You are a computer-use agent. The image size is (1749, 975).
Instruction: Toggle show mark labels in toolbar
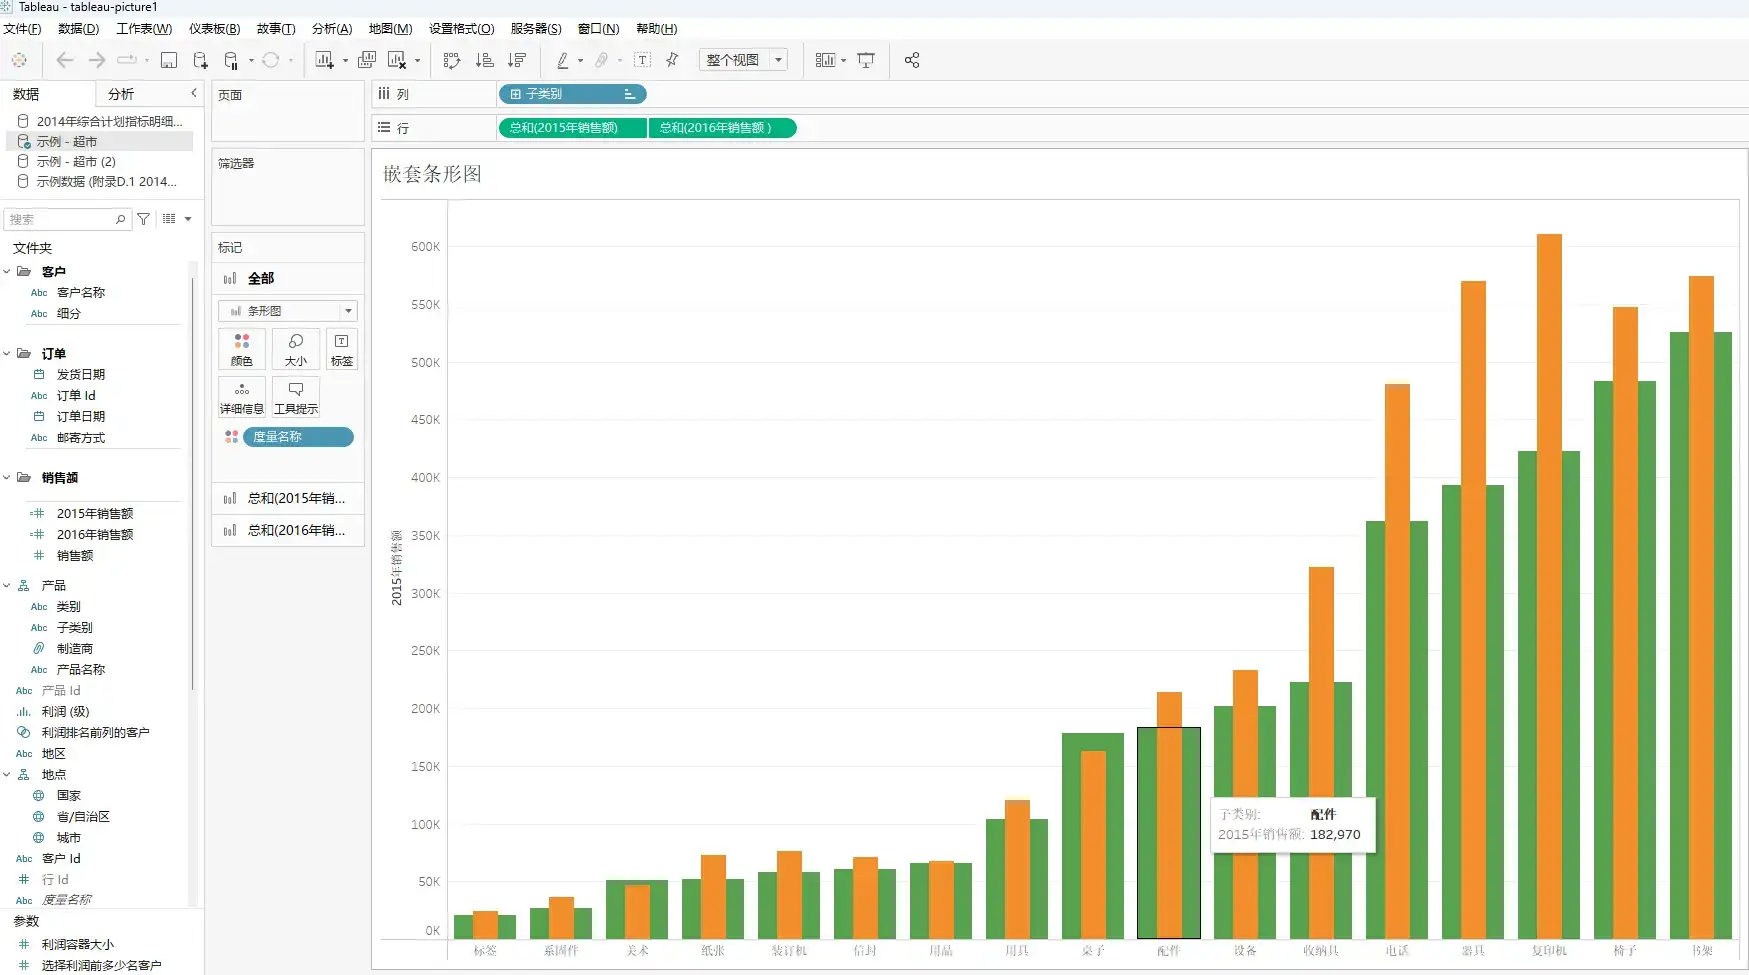pyautogui.click(x=643, y=61)
